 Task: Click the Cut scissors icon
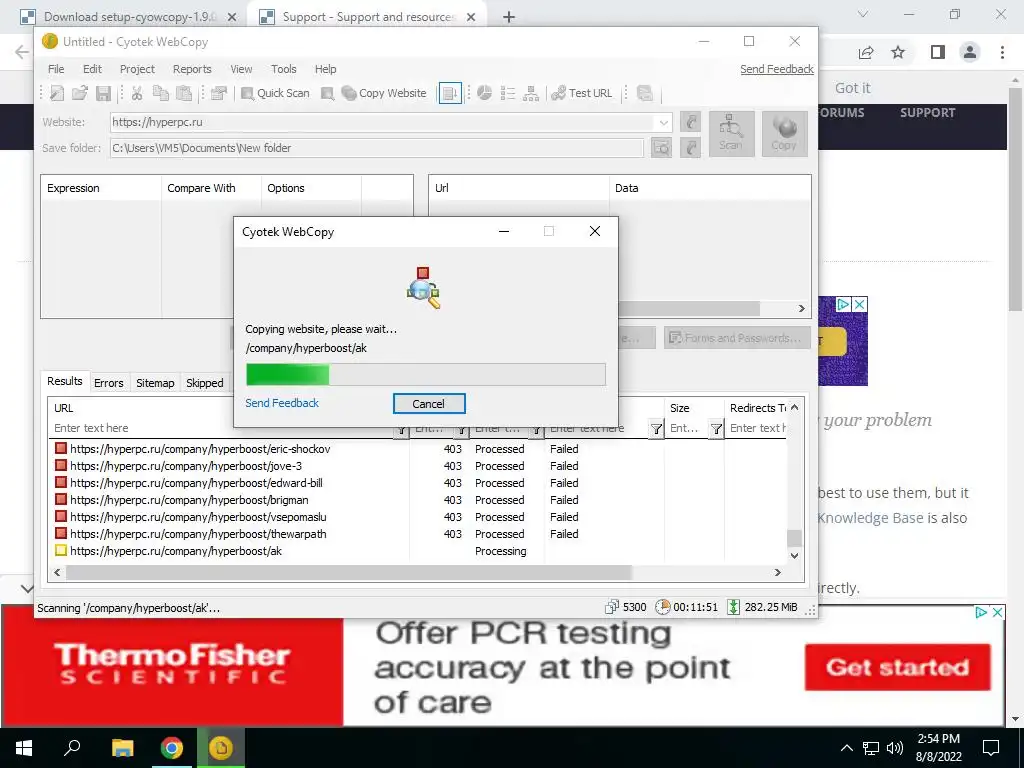(x=137, y=93)
